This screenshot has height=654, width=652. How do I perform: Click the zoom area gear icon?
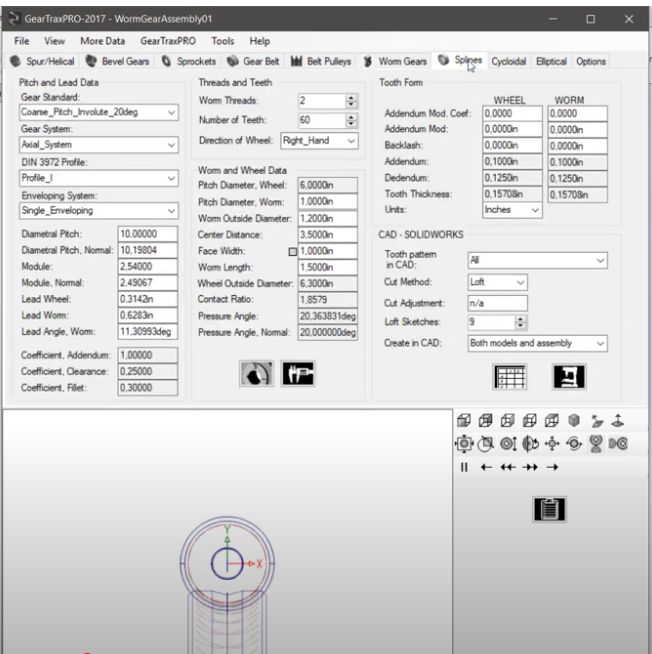(x=486, y=444)
